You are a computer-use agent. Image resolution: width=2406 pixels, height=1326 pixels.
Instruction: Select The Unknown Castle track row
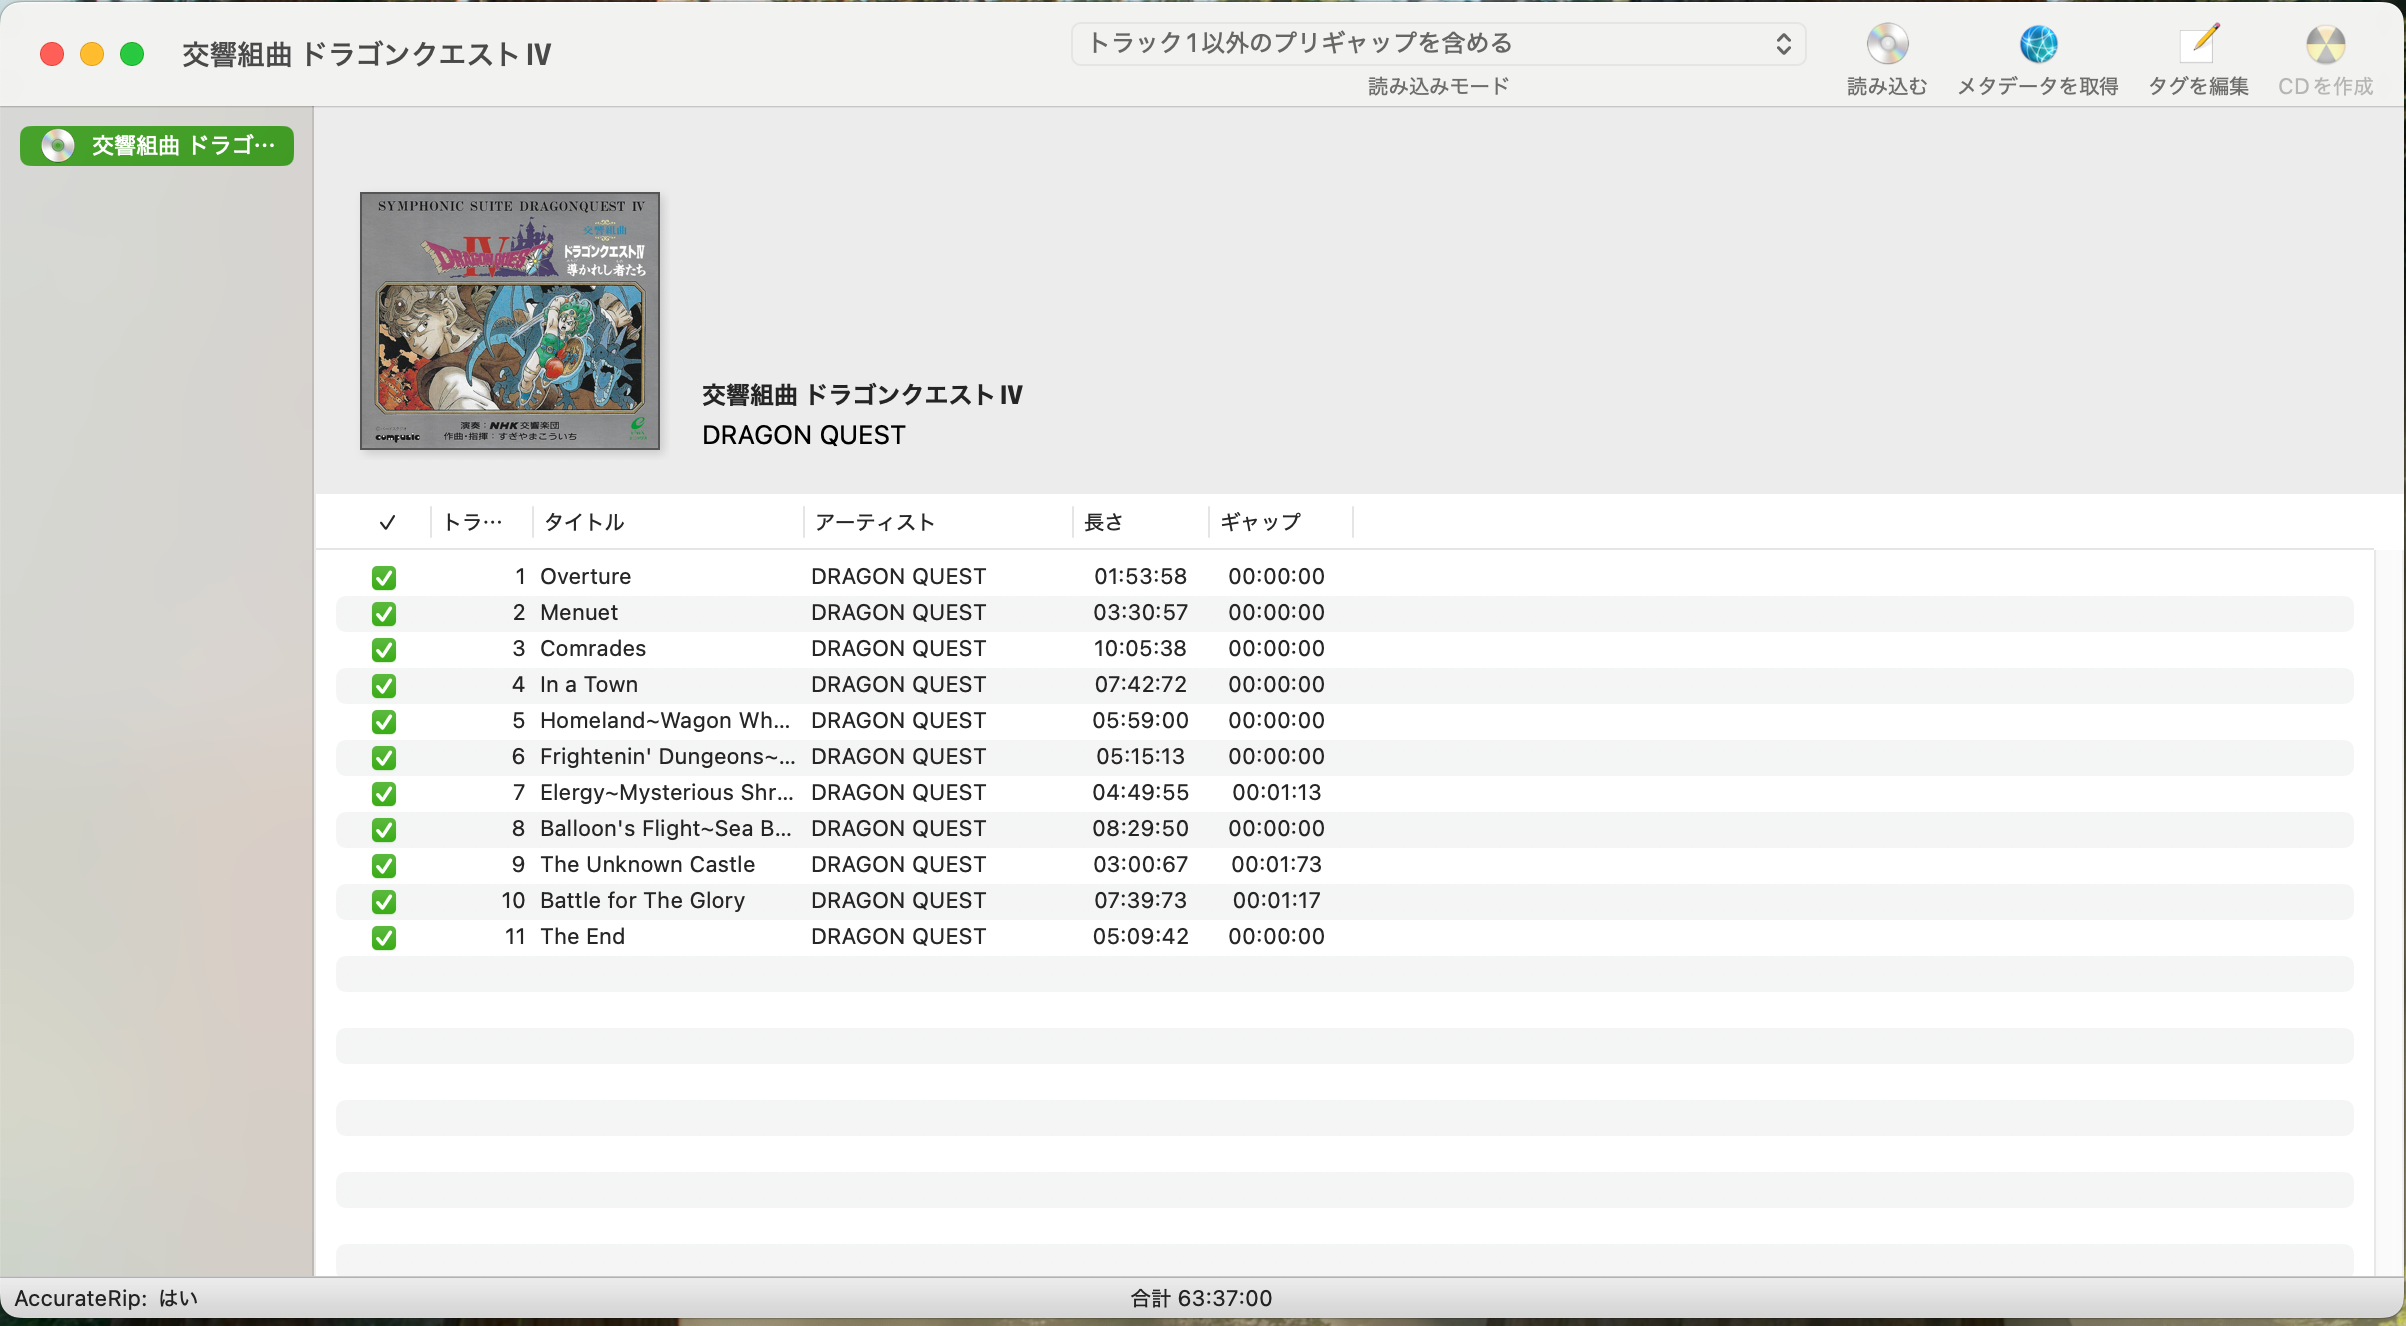pos(647,865)
